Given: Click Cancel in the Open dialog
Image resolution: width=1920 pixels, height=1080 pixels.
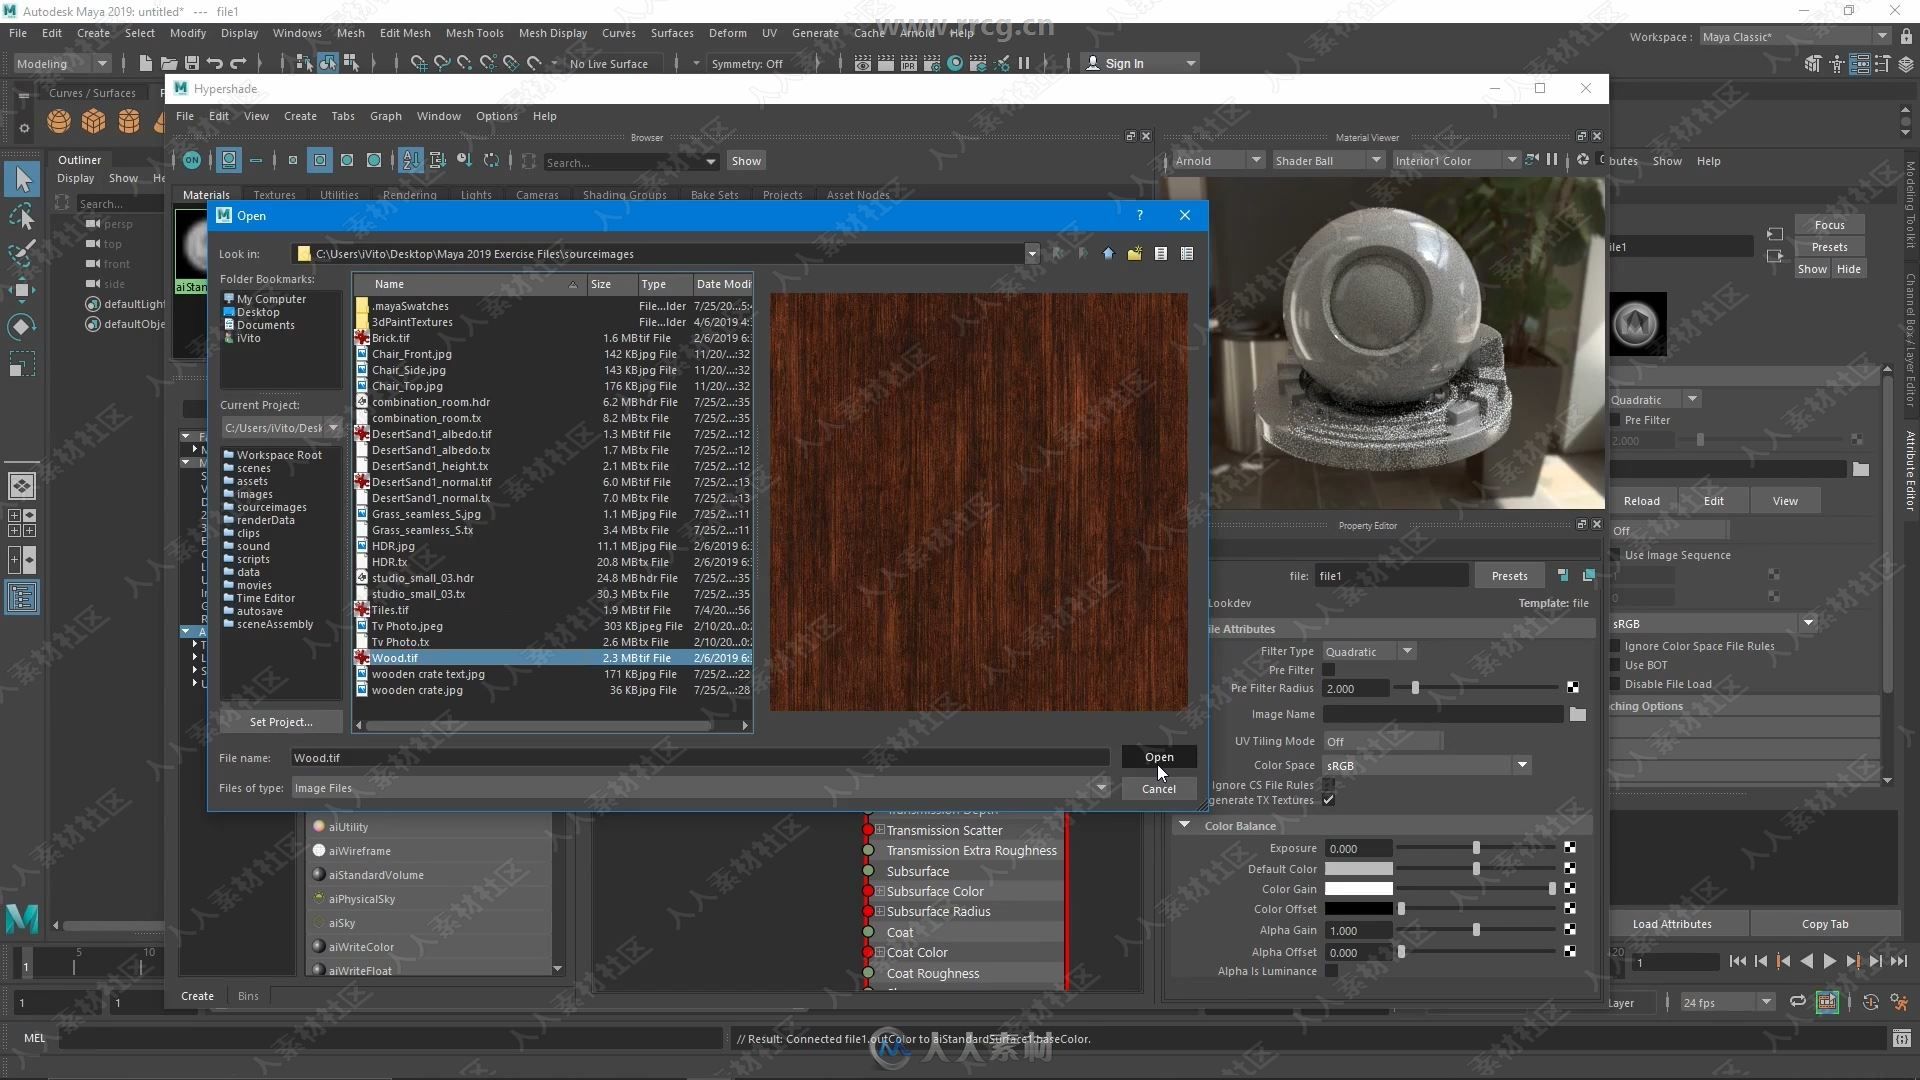Looking at the screenshot, I should click(1159, 789).
